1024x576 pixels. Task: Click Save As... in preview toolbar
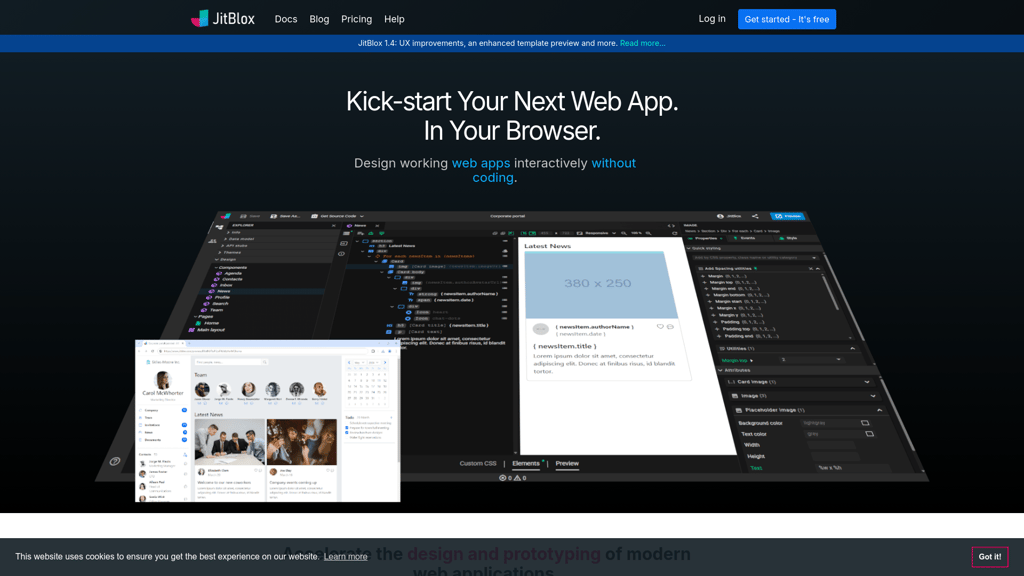point(285,216)
